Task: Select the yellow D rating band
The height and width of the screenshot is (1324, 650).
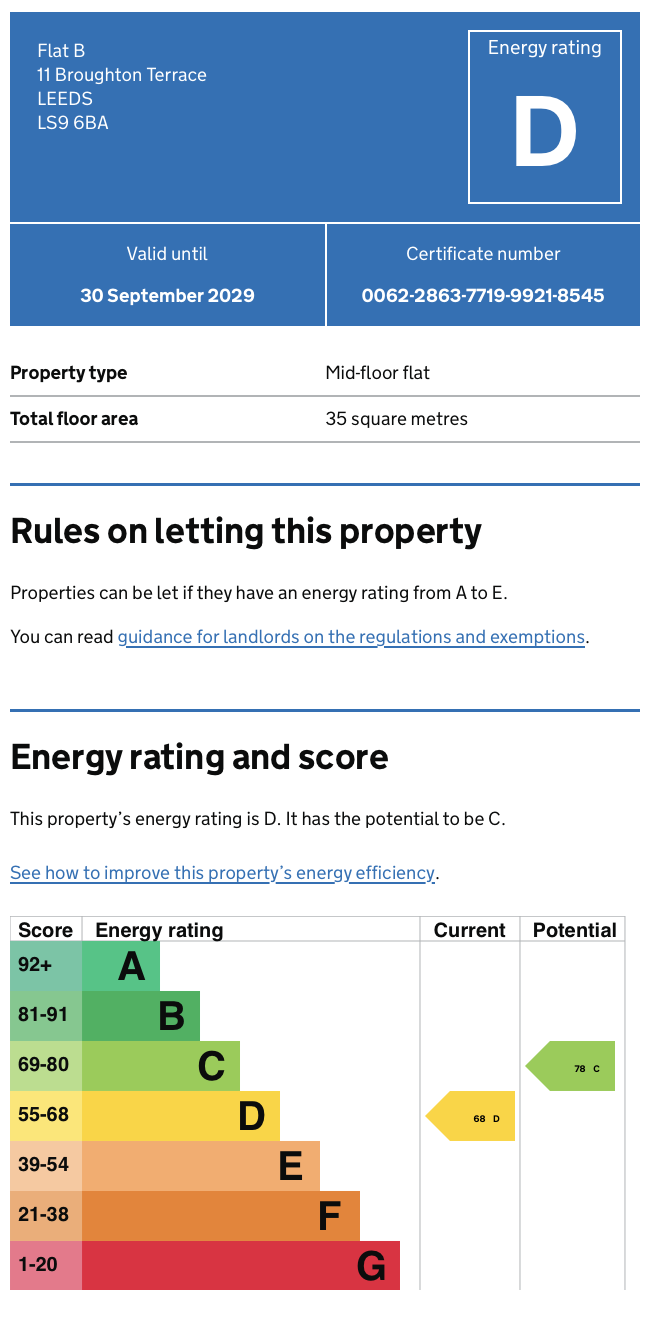Action: point(181,1116)
